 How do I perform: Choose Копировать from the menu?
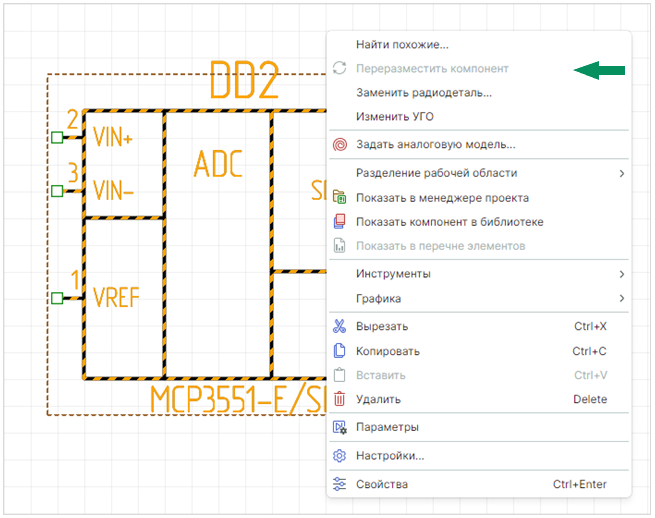click(479, 351)
